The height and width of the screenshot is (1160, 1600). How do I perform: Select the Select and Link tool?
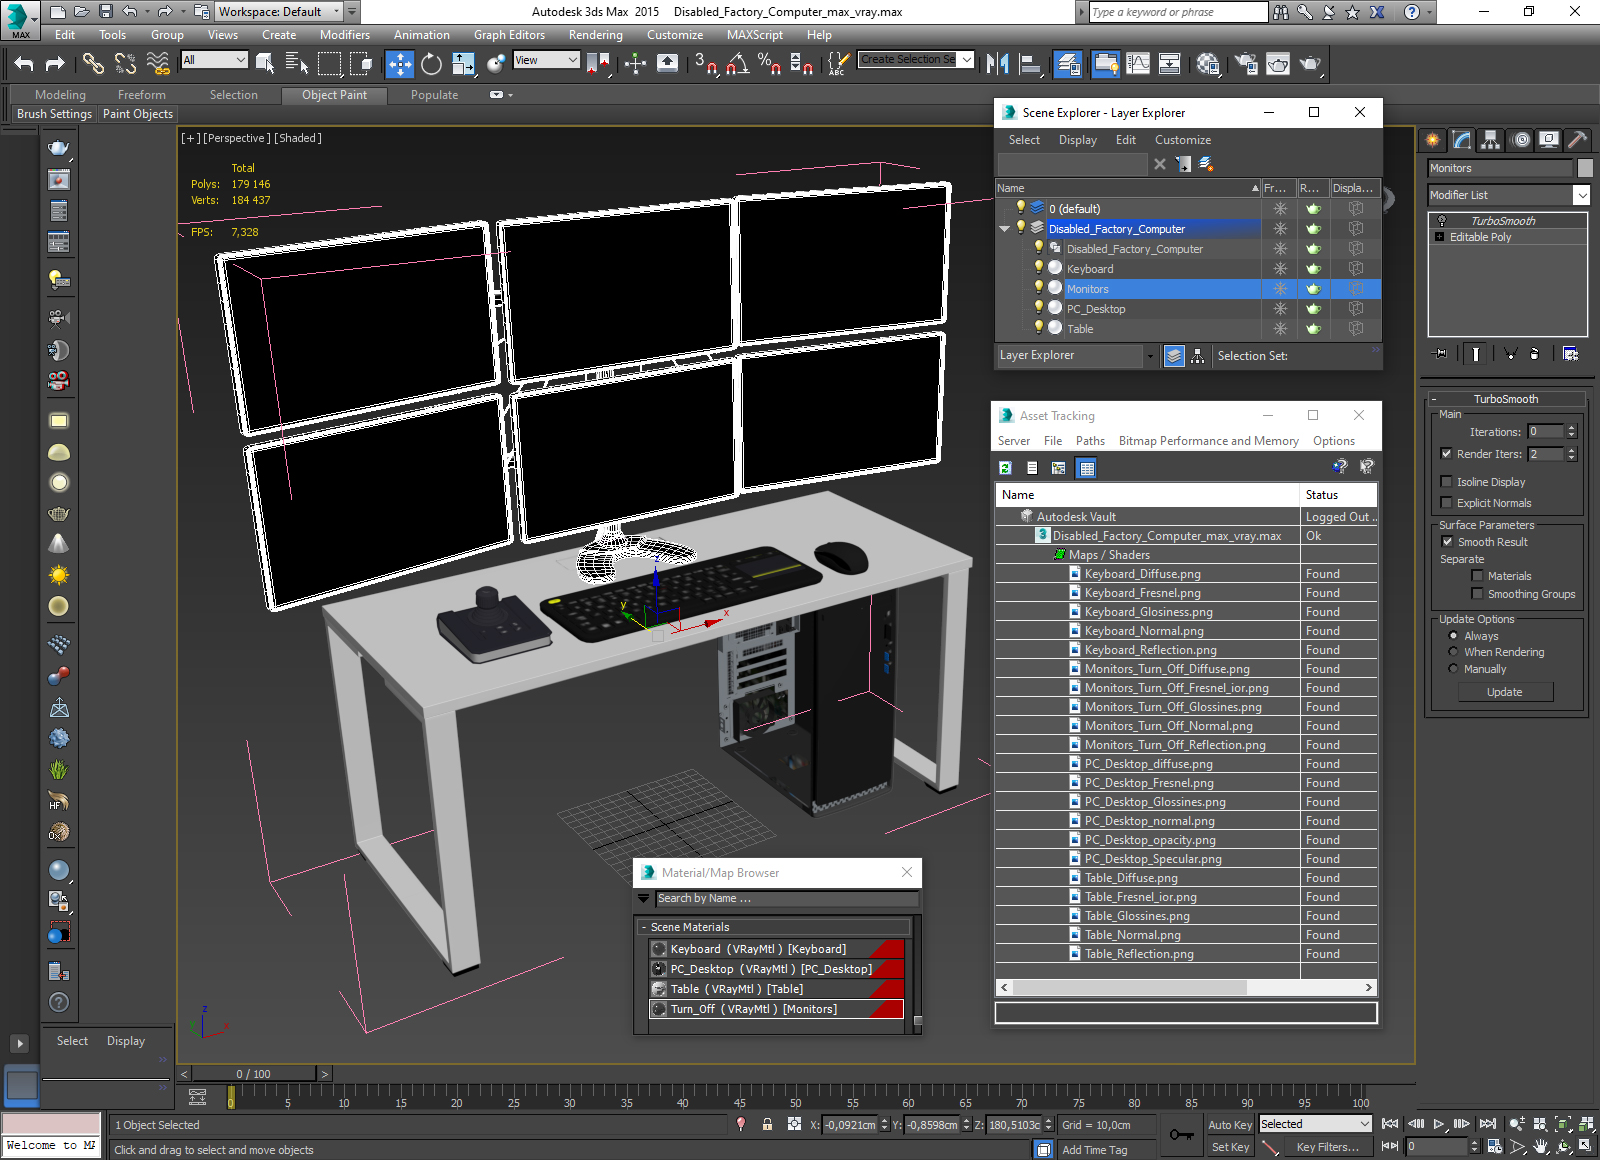[x=93, y=64]
